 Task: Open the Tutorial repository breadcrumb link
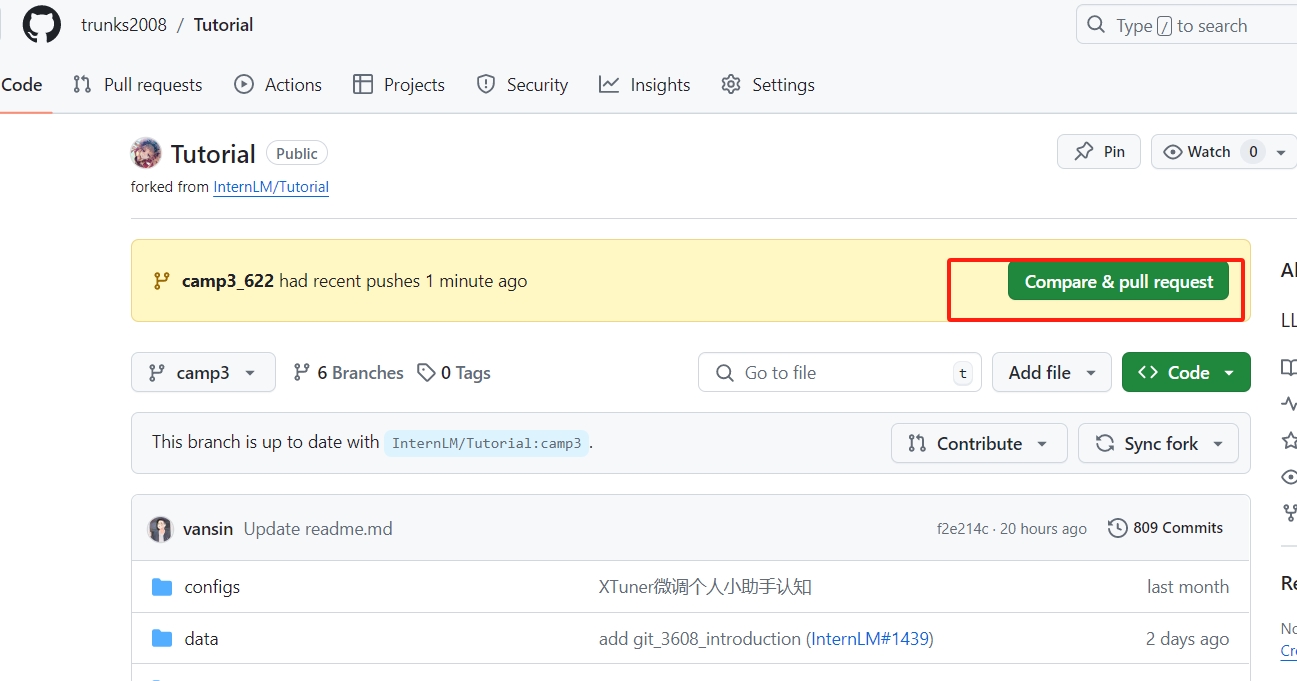click(x=223, y=25)
